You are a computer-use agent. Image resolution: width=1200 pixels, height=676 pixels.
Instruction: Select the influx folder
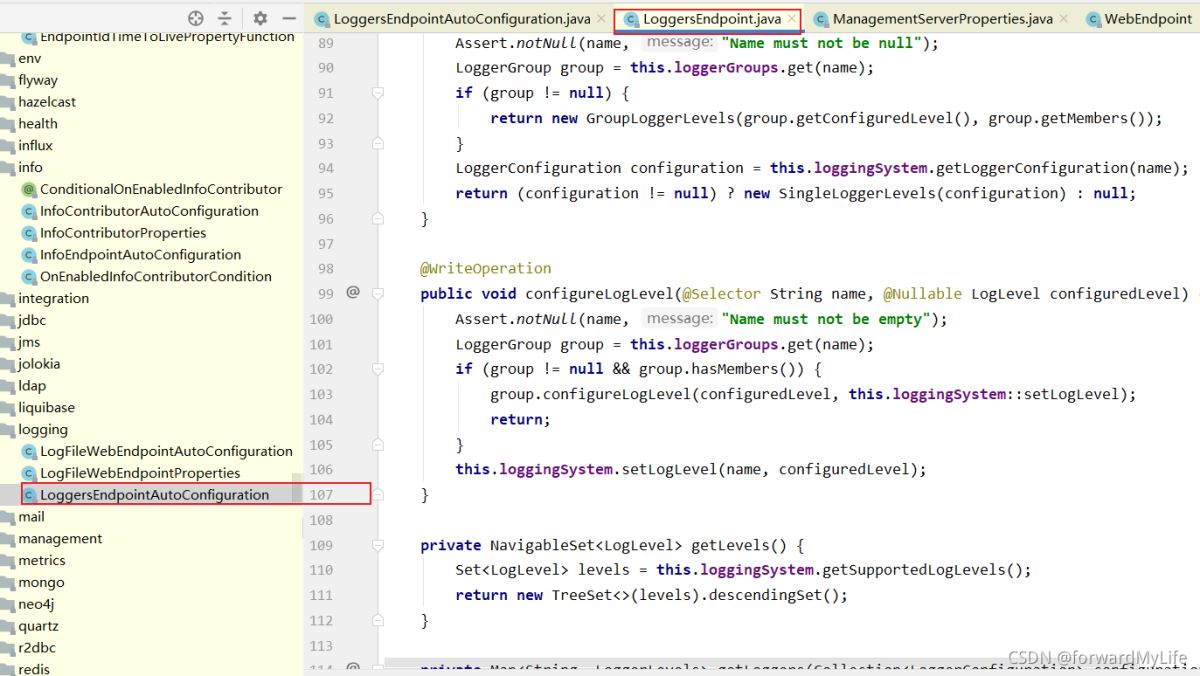click(35, 145)
